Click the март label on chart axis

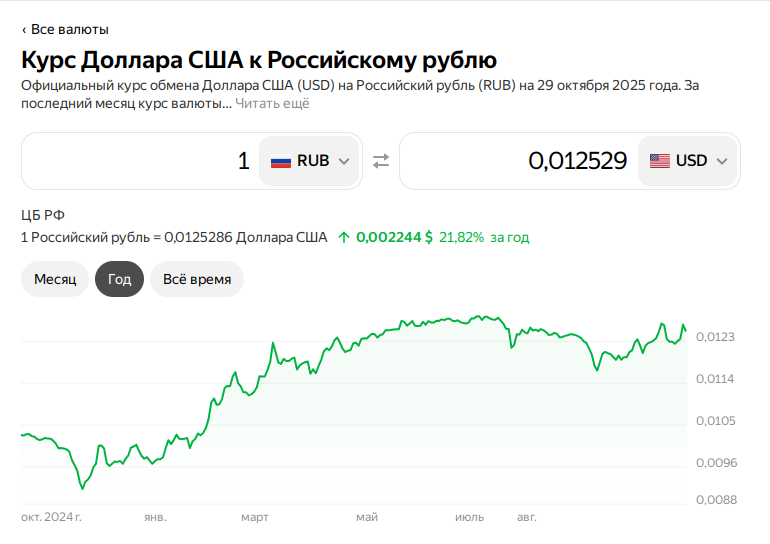click(255, 517)
